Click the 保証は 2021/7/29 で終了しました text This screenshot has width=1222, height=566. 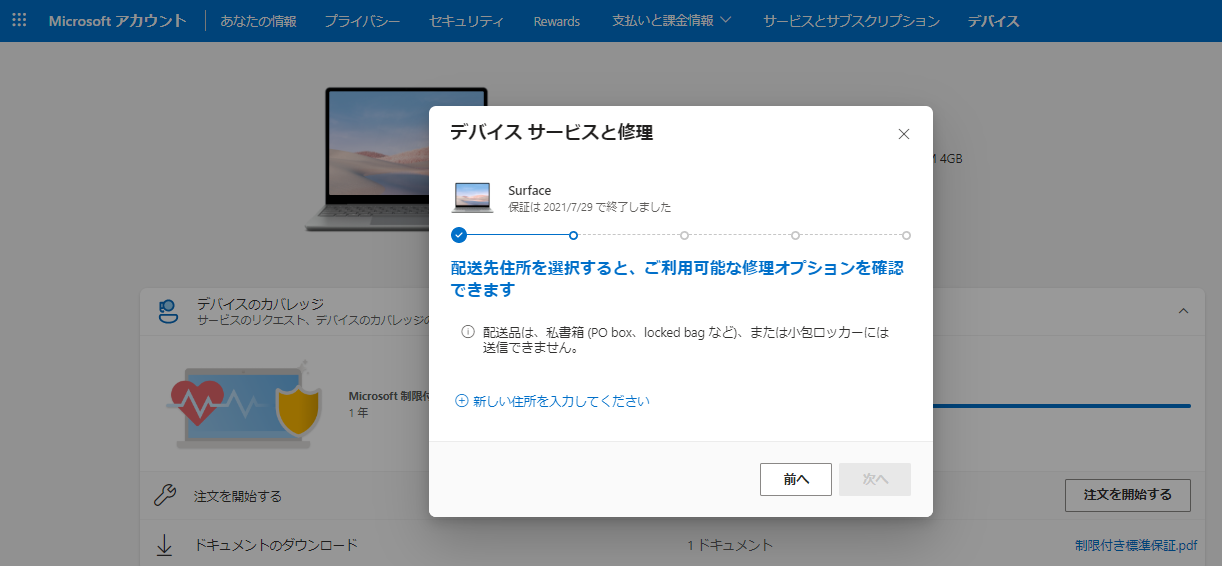pyautogui.click(x=590, y=207)
